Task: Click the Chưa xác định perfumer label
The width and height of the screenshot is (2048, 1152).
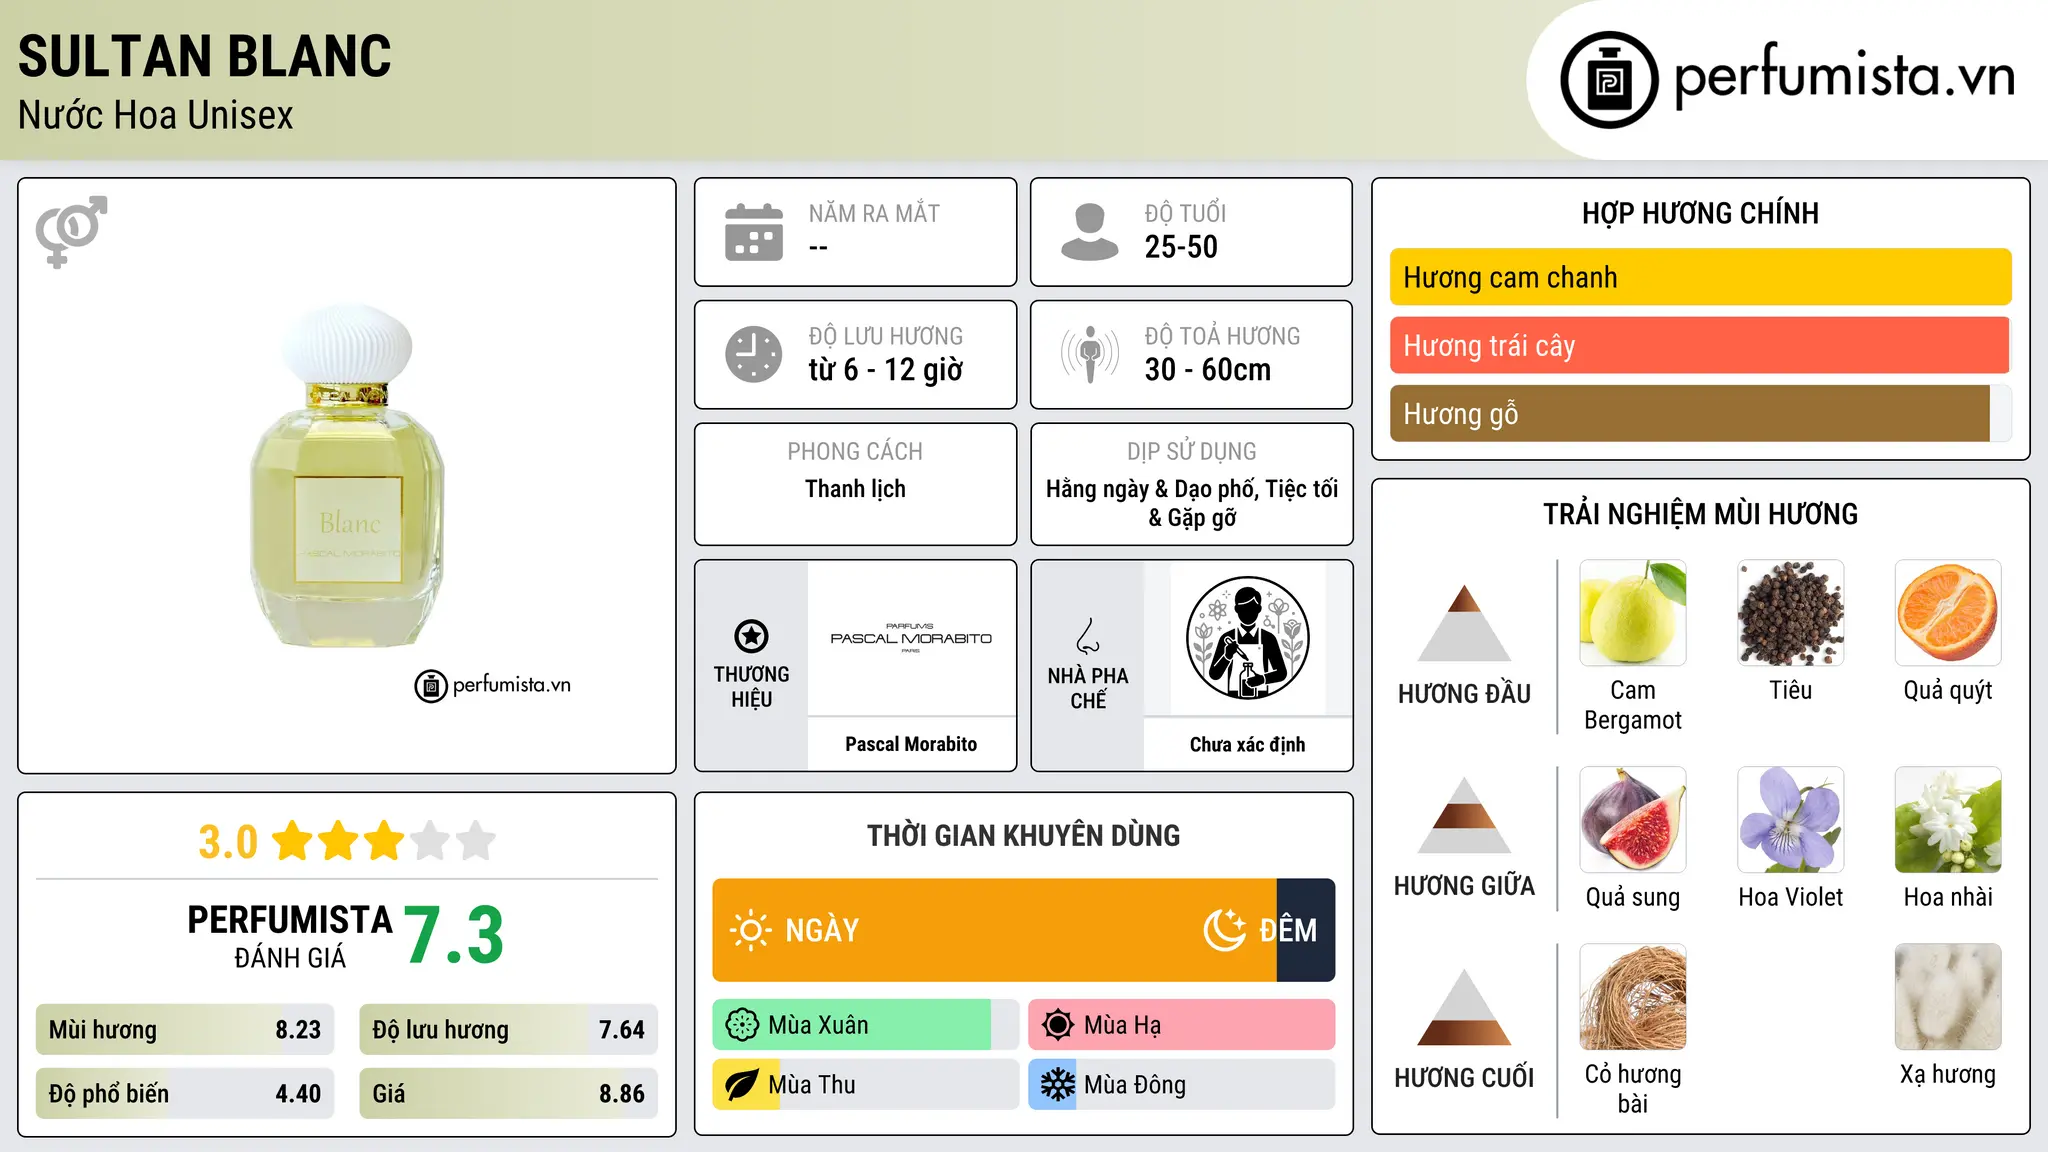Action: pos(1247,744)
